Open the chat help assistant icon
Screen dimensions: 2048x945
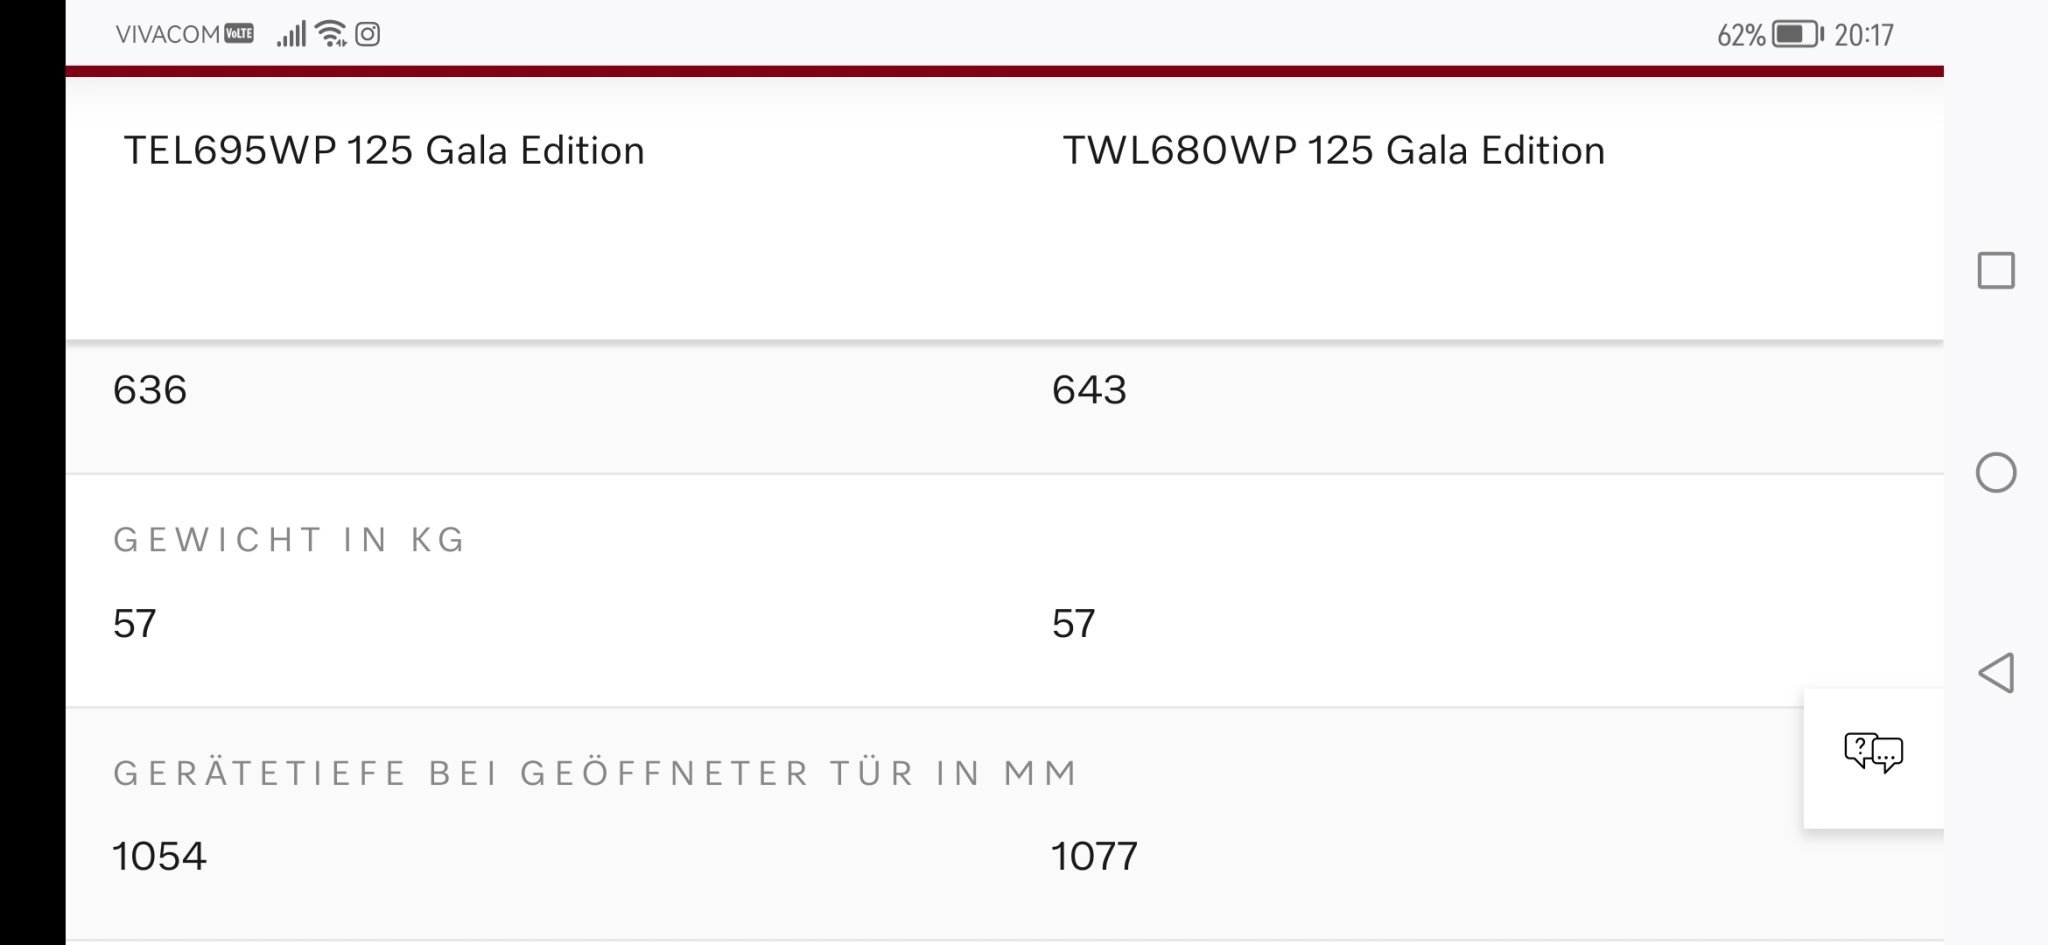[x=1873, y=753]
